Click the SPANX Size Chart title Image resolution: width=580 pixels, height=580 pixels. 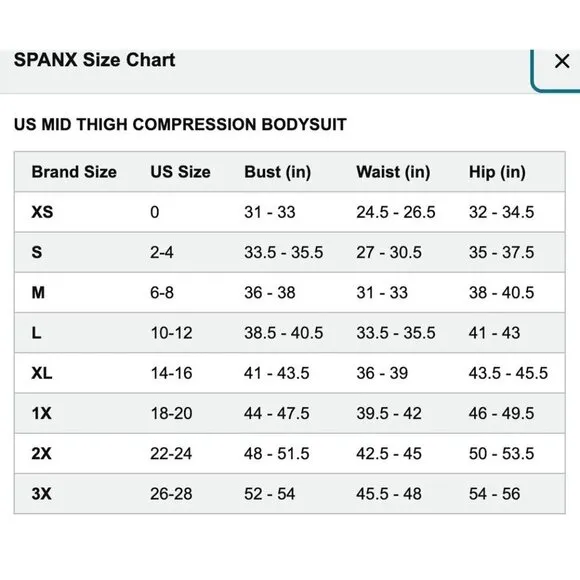(94, 60)
